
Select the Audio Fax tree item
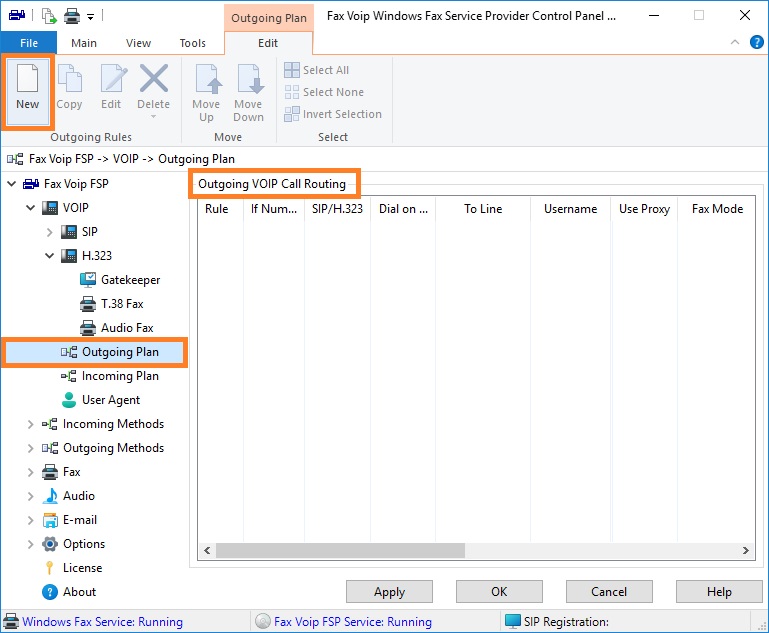(117, 328)
